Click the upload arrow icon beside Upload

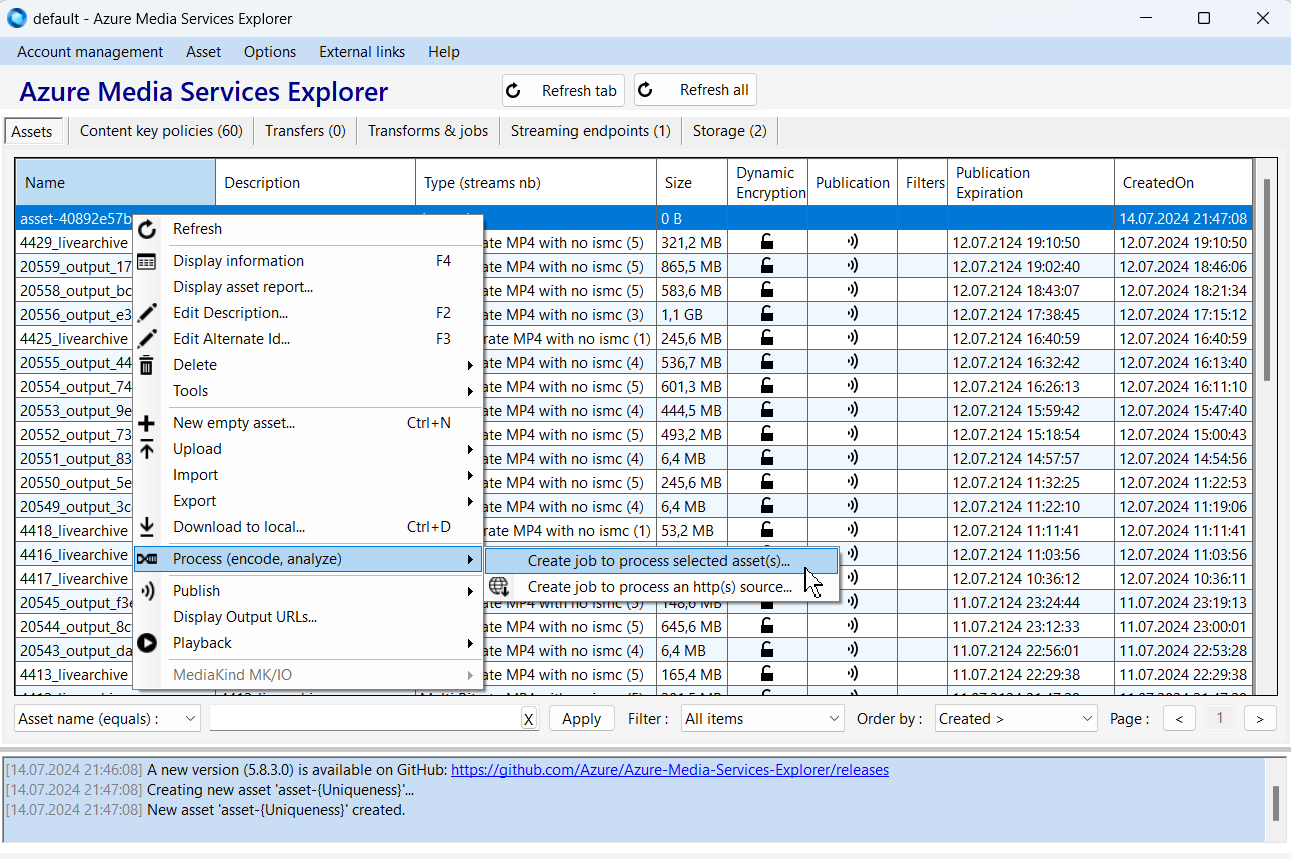point(147,450)
